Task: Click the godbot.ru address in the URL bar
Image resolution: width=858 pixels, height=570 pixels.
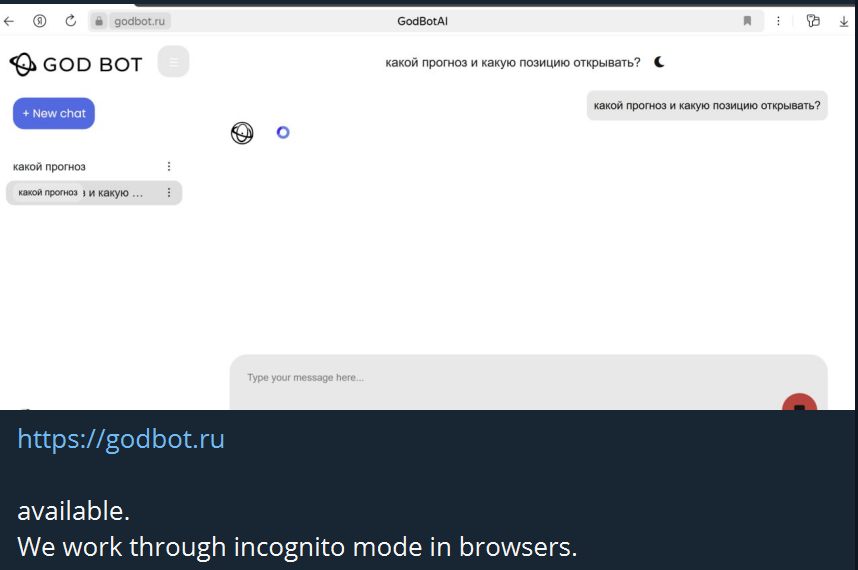Action: point(140,21)
